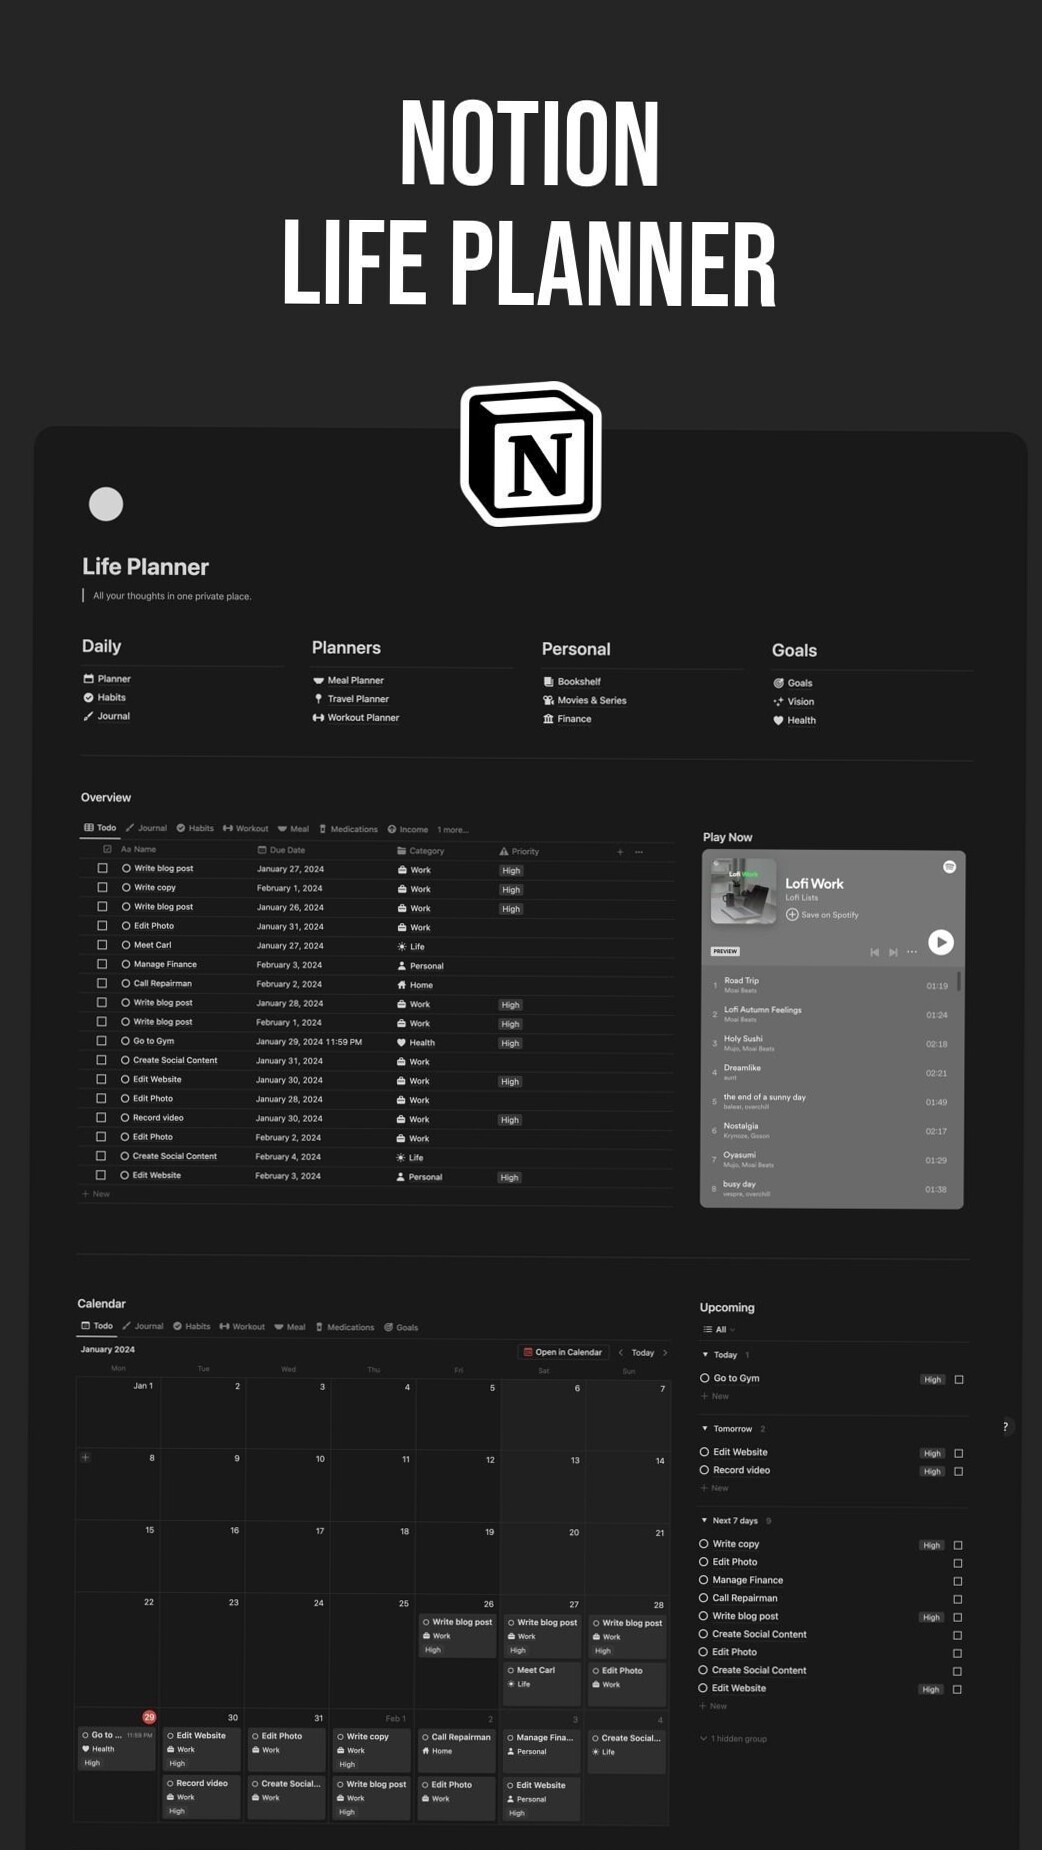Click the round page icon above Life Planner

[106, 504]
